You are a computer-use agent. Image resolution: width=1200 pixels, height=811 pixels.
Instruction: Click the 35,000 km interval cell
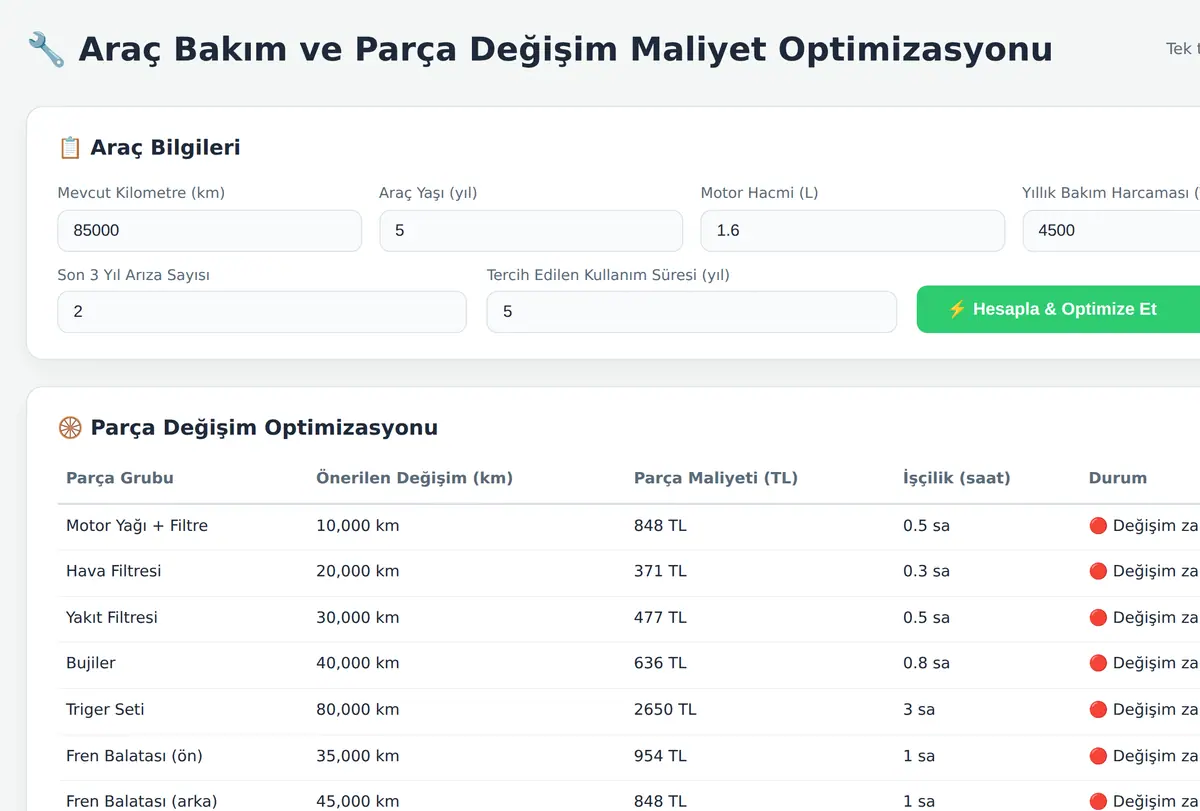point(357,756)
